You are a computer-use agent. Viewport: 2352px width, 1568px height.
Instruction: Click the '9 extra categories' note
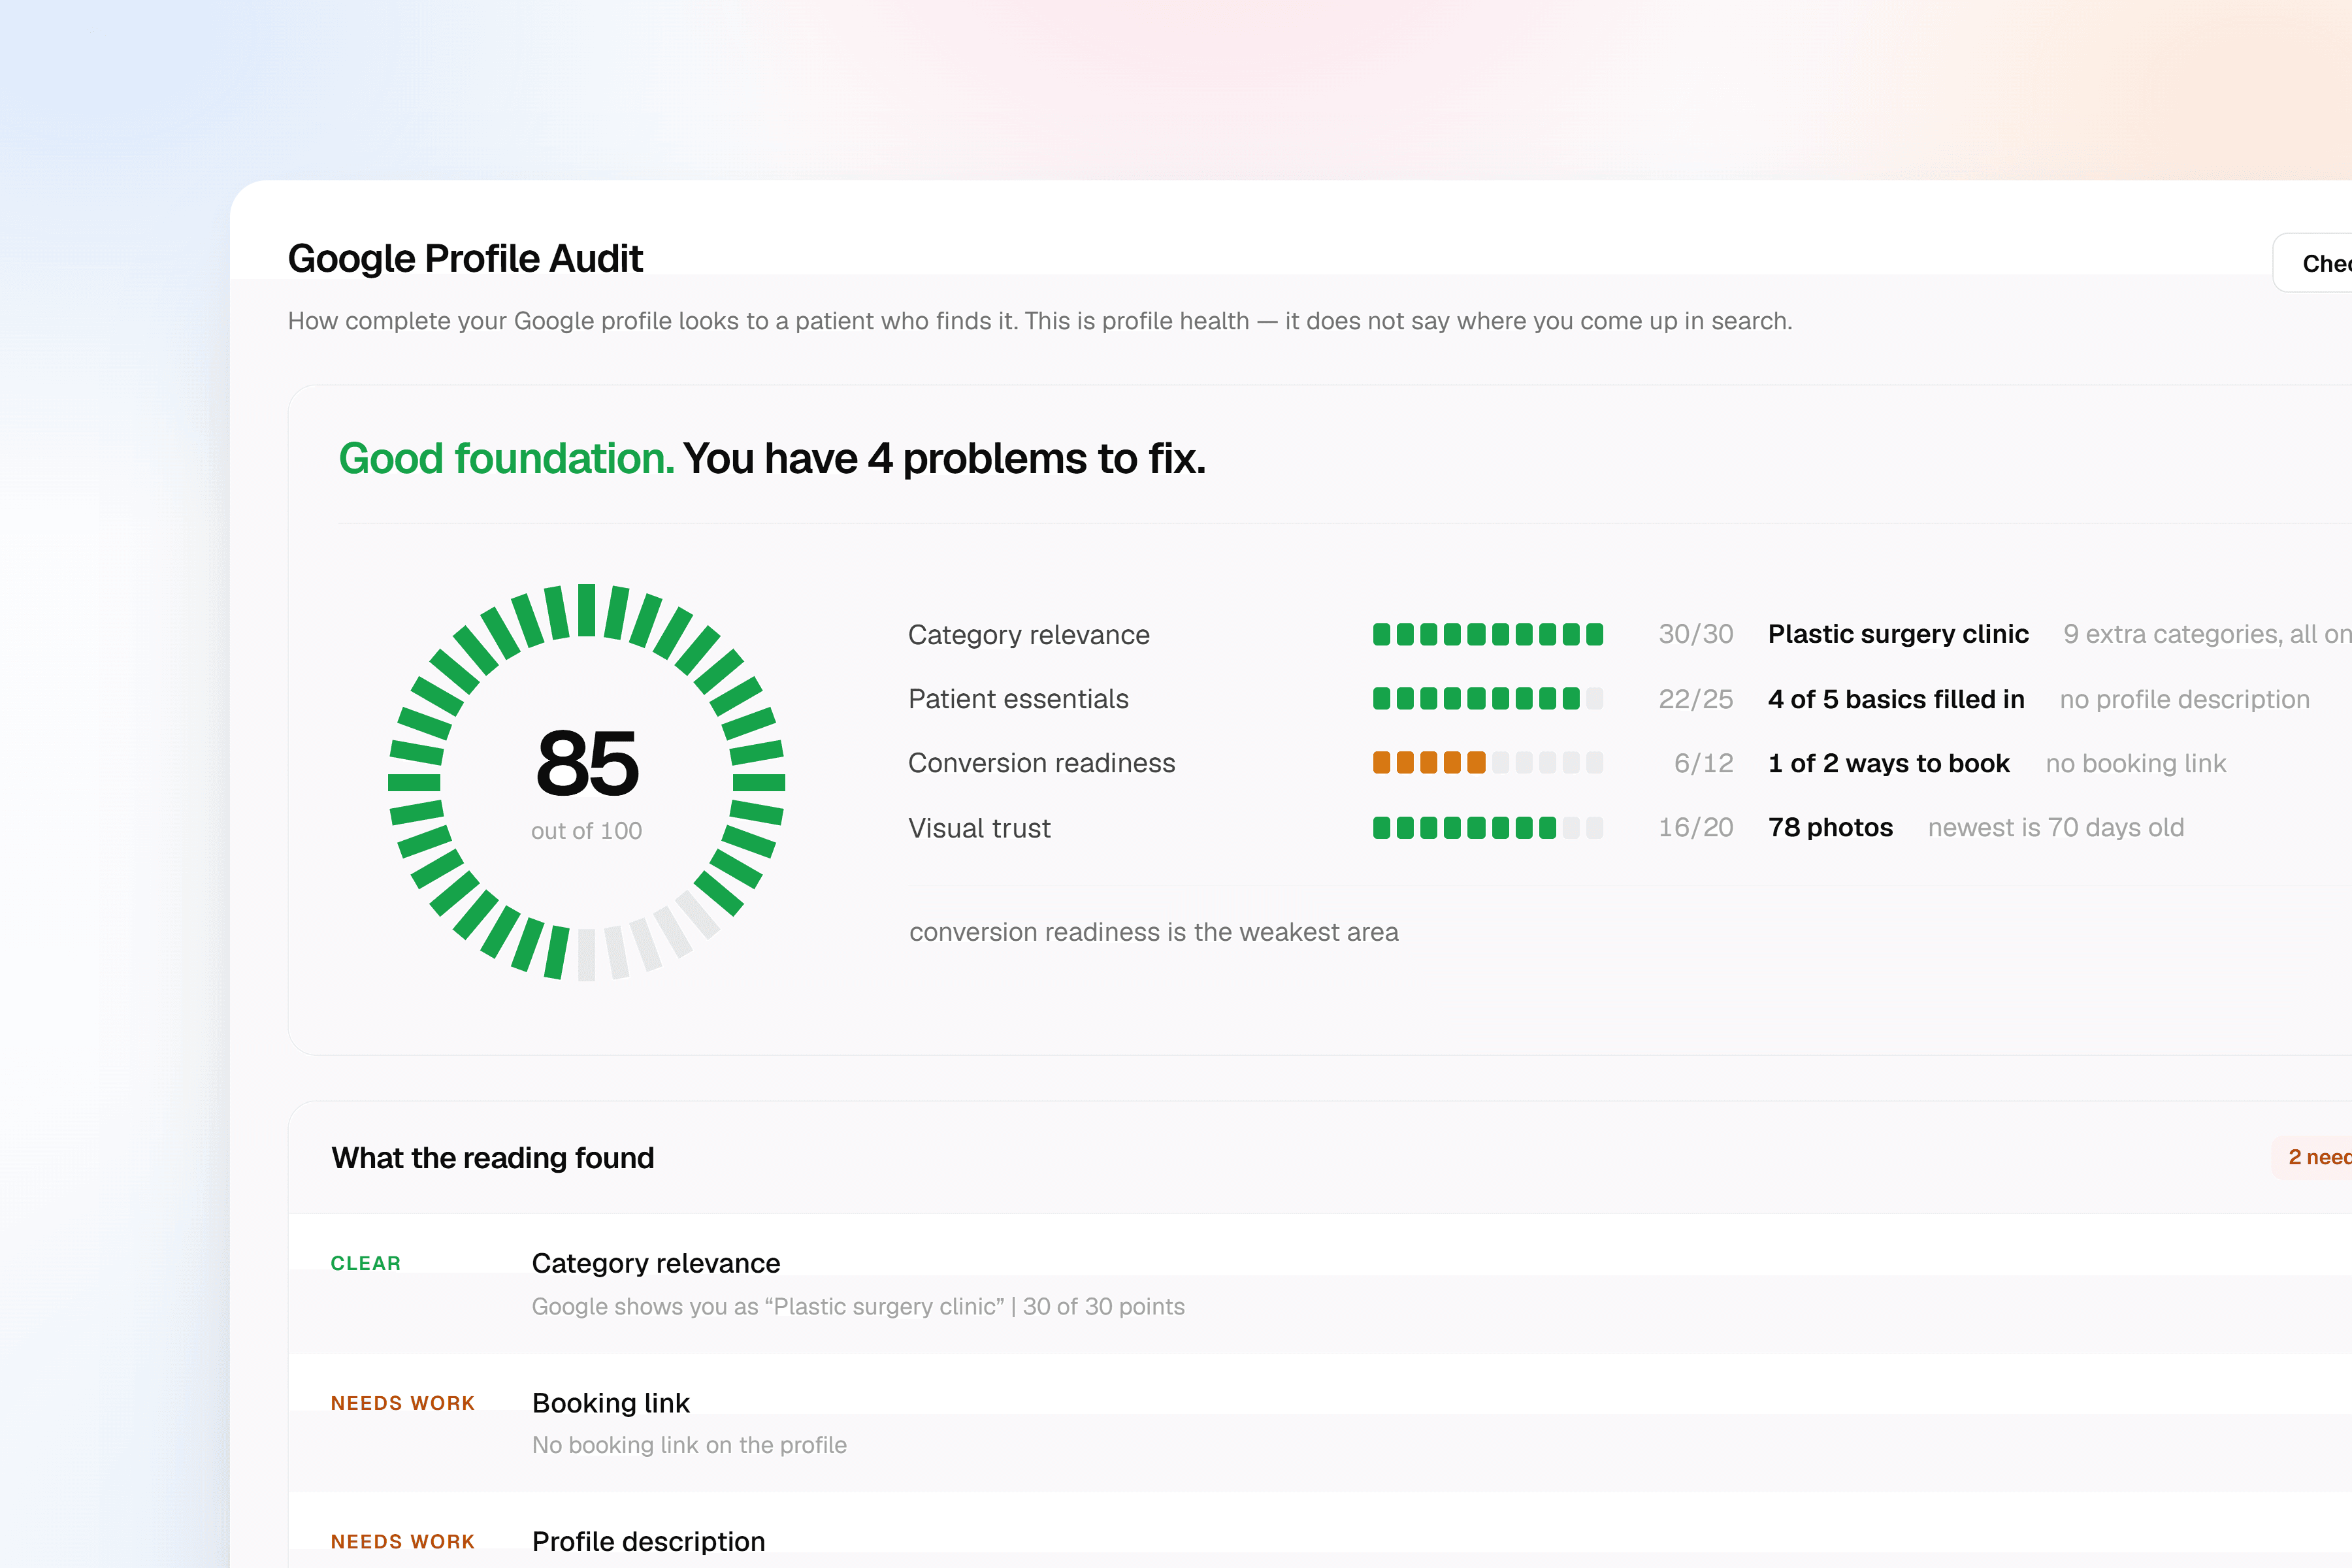pos(2207,634)
